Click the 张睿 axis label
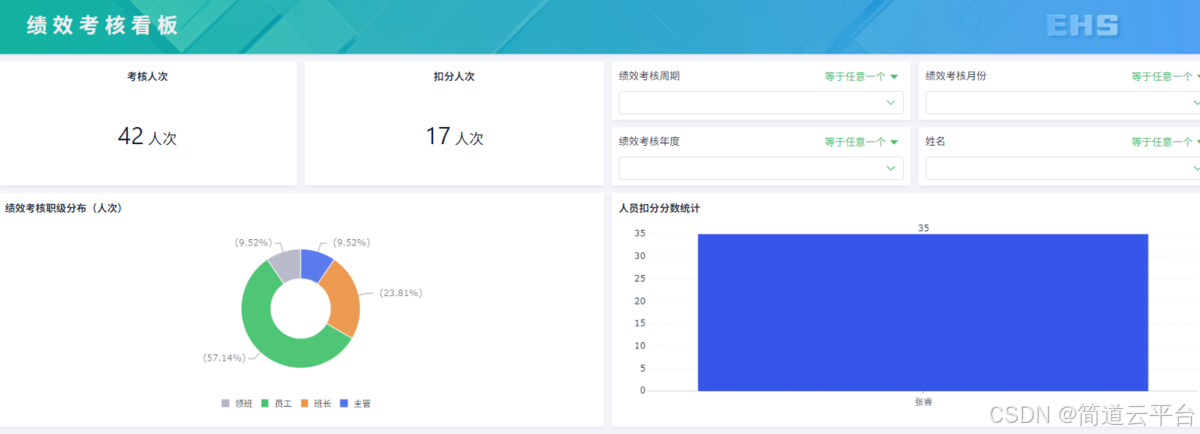Screen dimensions: 1200x434 (923, 401)
